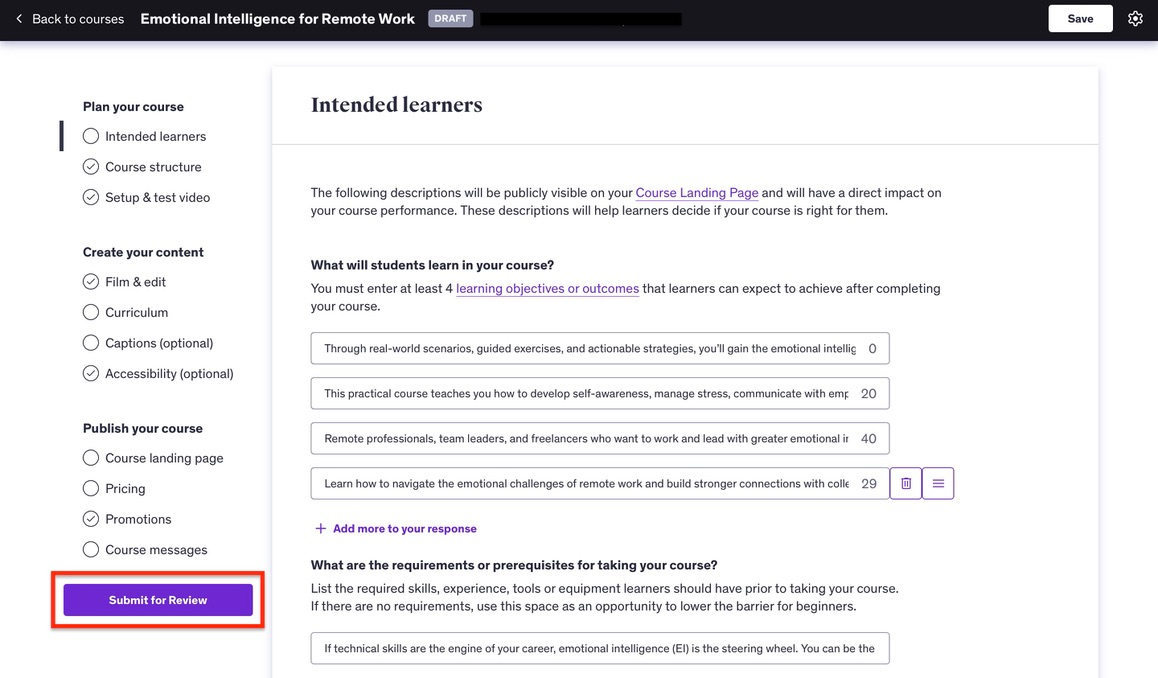Click the DRAFT status badge

(x=450, y=18)
